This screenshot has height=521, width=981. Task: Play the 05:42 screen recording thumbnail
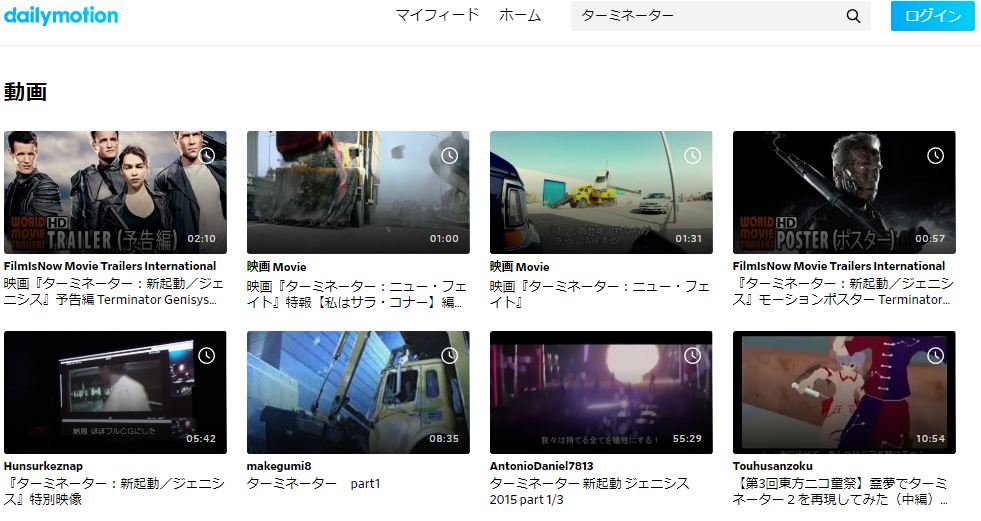click(115, 392)
